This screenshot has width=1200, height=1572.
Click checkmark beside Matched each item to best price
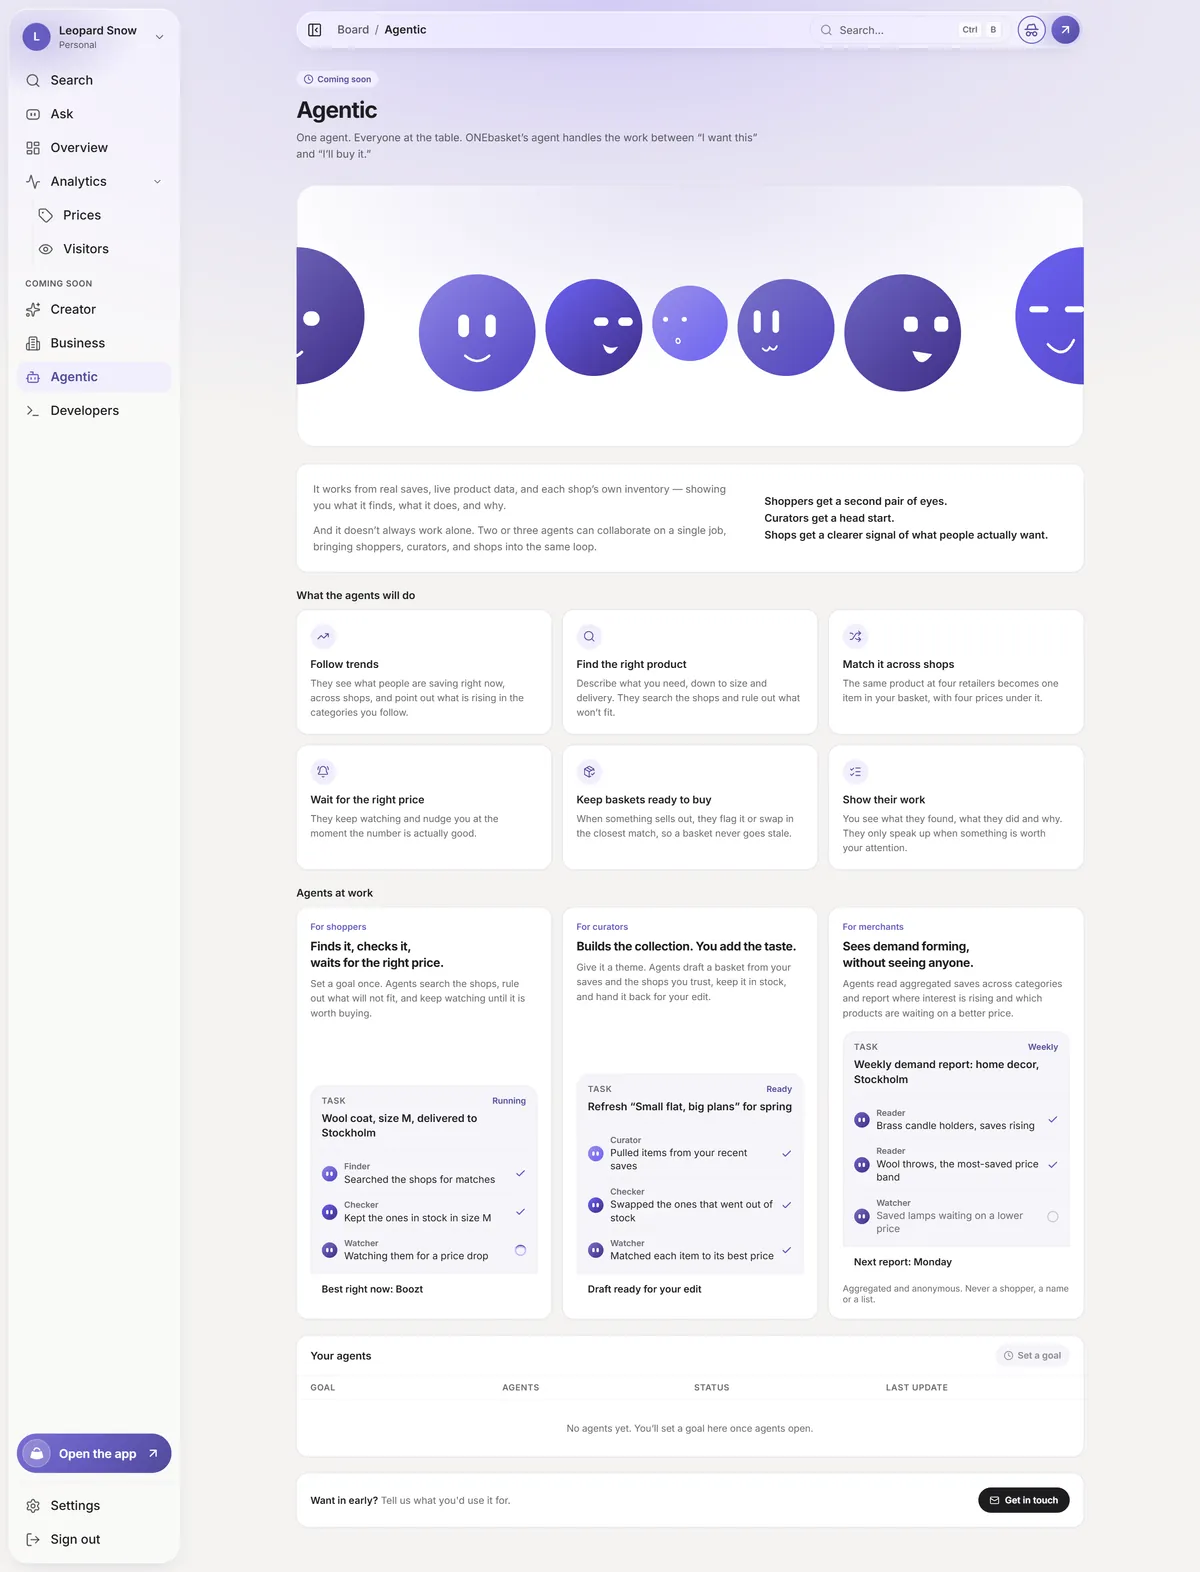point(786,1250)
